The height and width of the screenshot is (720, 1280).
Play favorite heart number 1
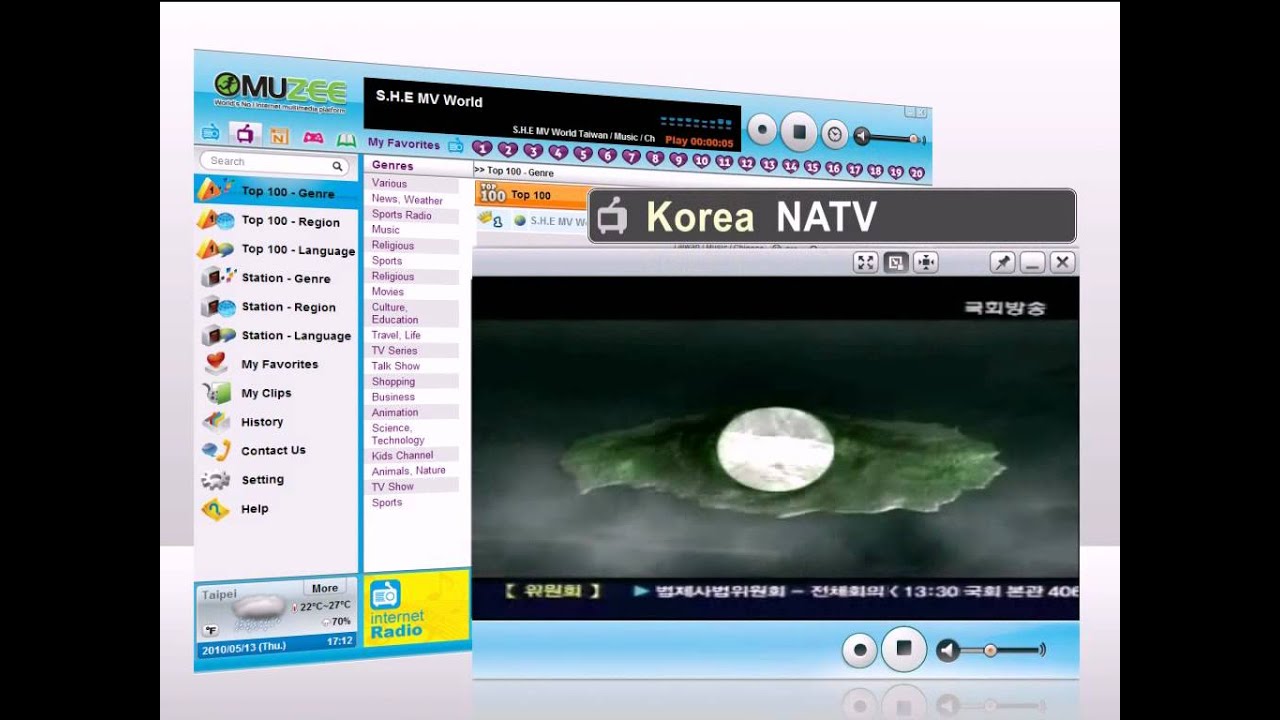point(482,148)
